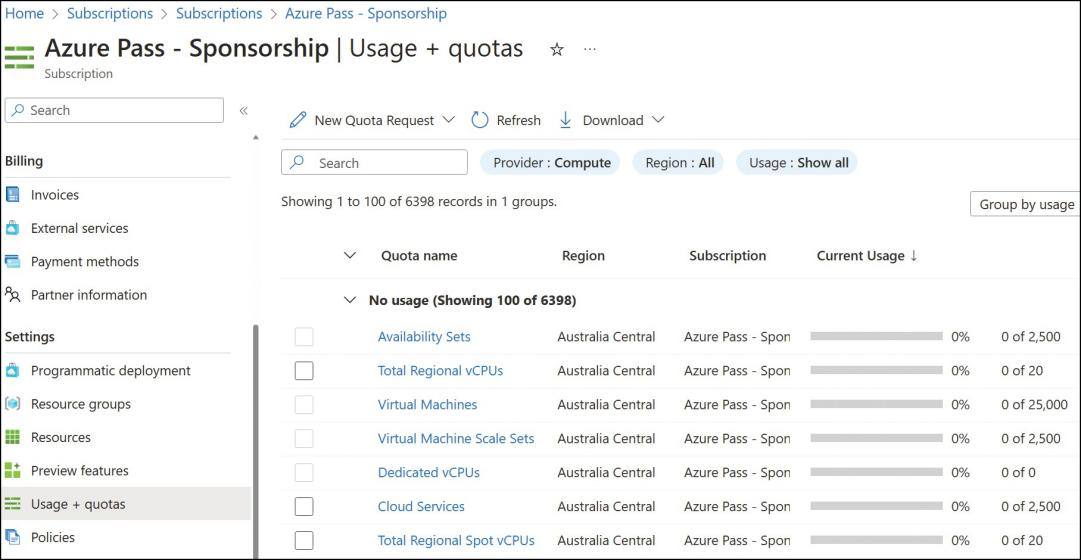Click the Payment methods card icon
Image resolution: width=1081 pixels, height=560 pixels.
(12, 261)
